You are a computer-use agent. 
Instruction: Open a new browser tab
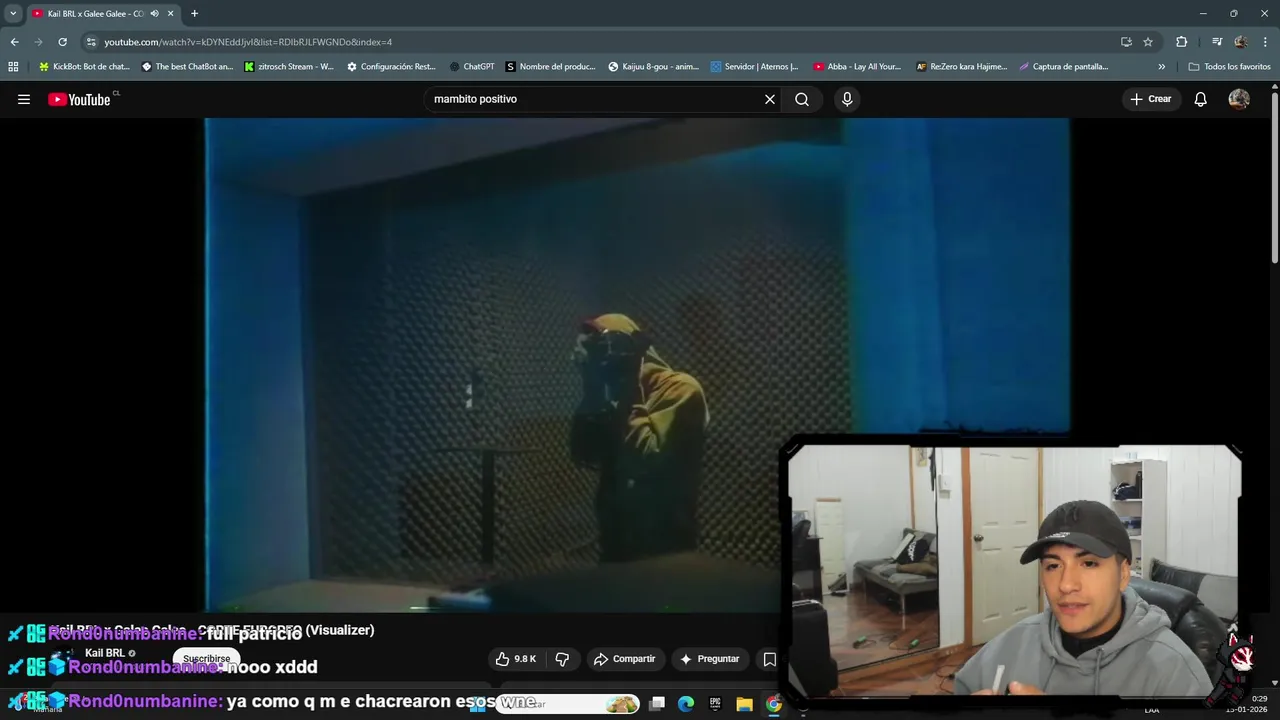[194, 14]
